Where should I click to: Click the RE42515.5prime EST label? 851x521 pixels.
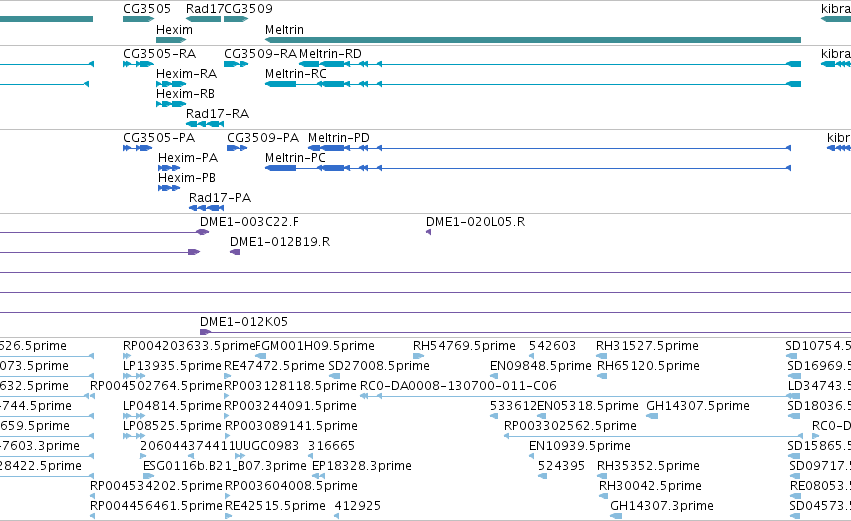pyautogui.click(x=275, y=507)
